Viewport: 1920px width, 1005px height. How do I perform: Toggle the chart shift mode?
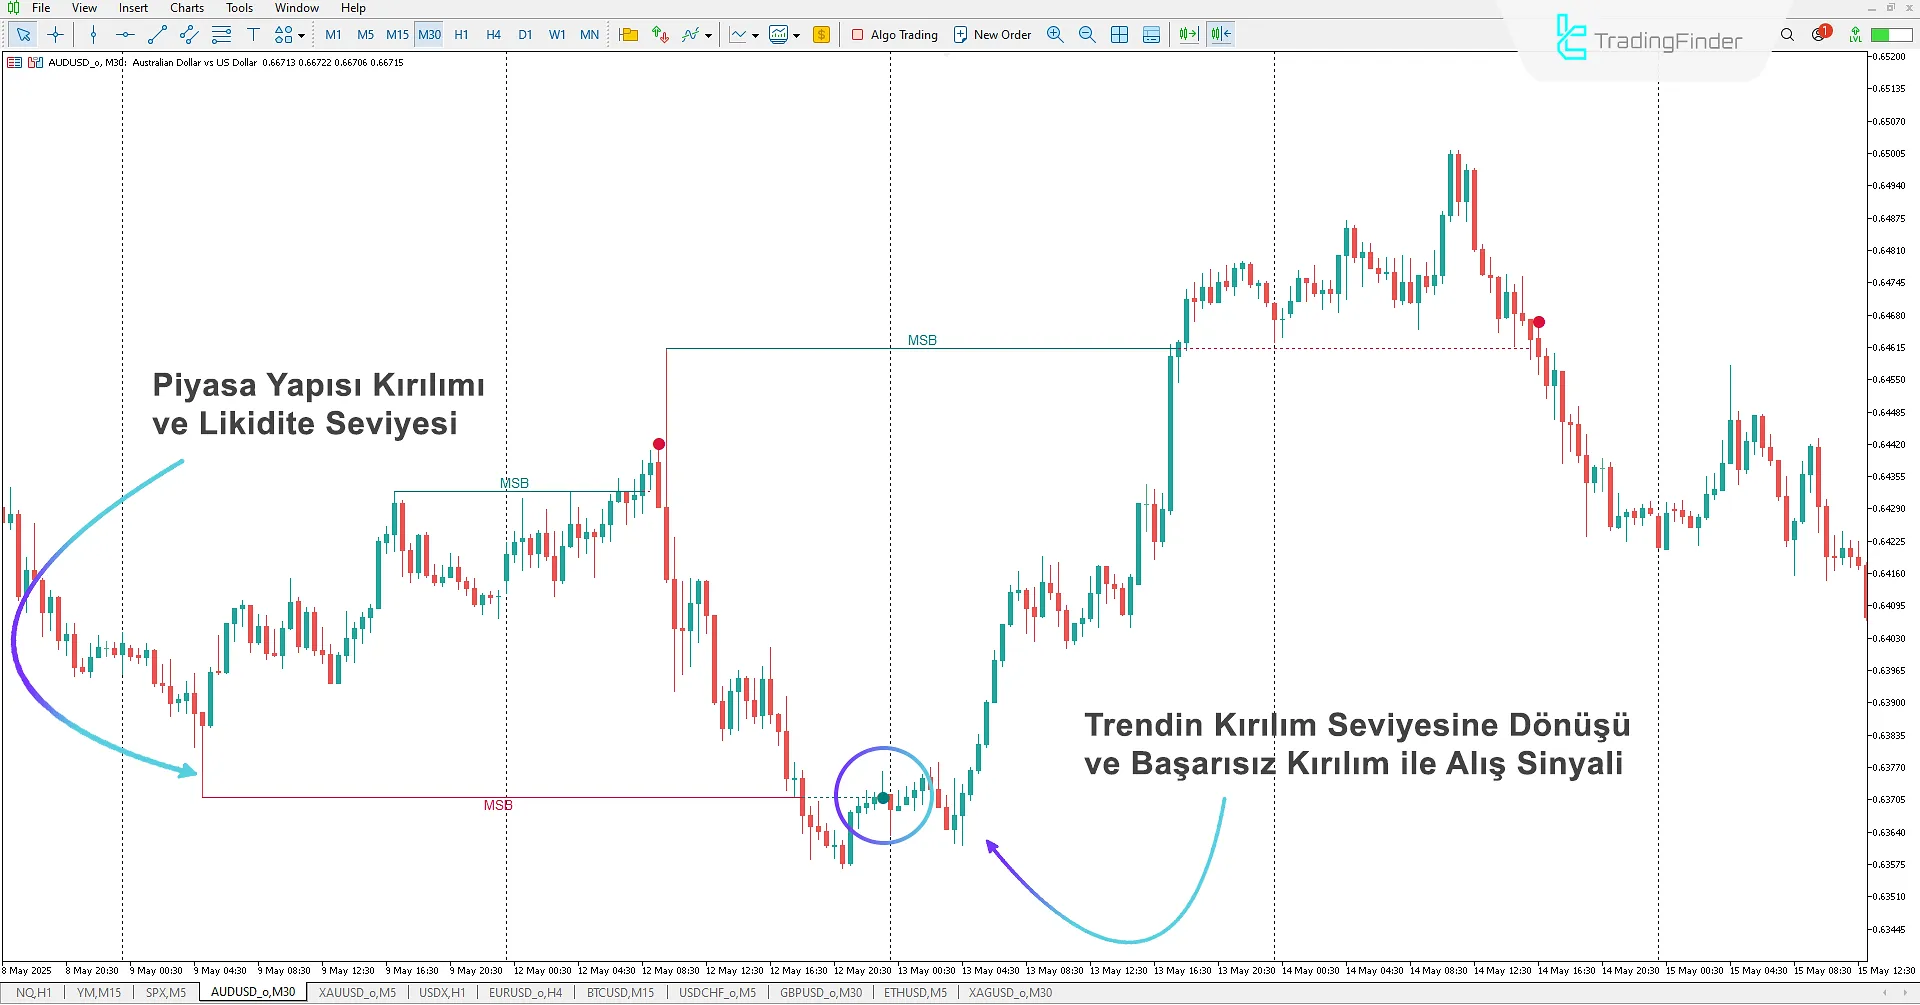click(x=1220, y=34)
